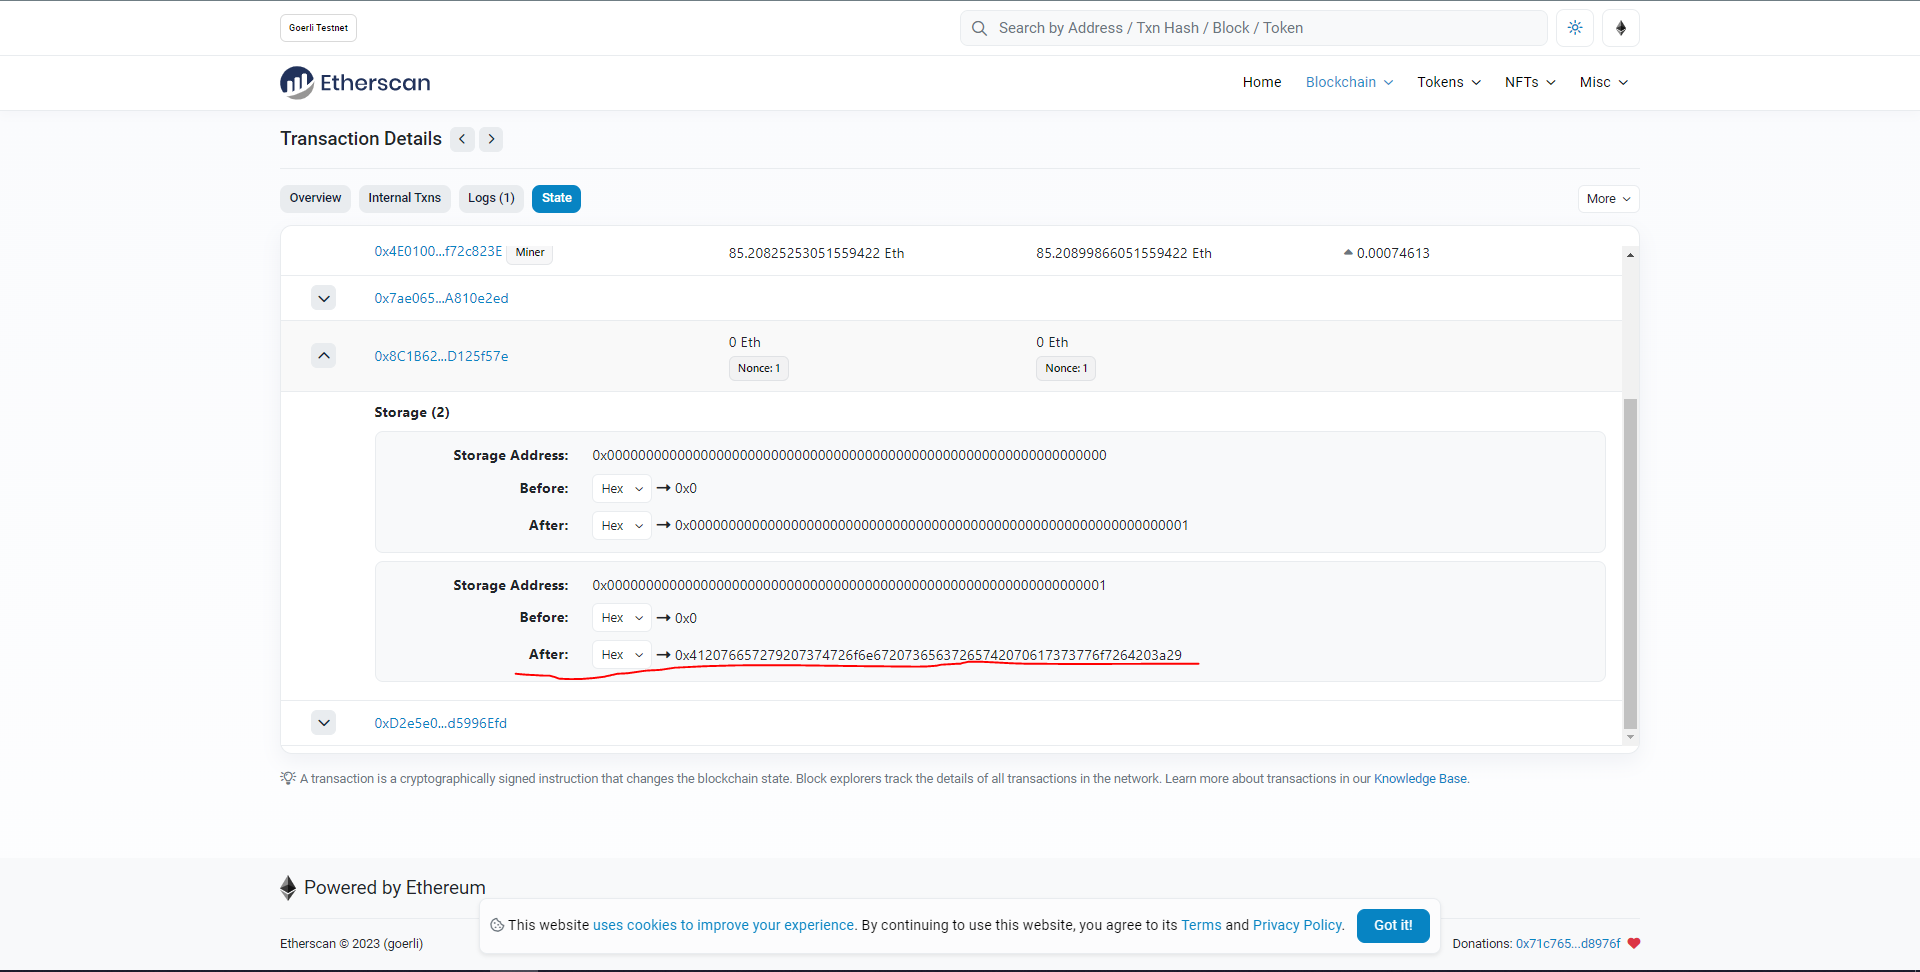Go to previous transaction arrow
Viewport: 1920px width, 972px height.
point(462,139)
